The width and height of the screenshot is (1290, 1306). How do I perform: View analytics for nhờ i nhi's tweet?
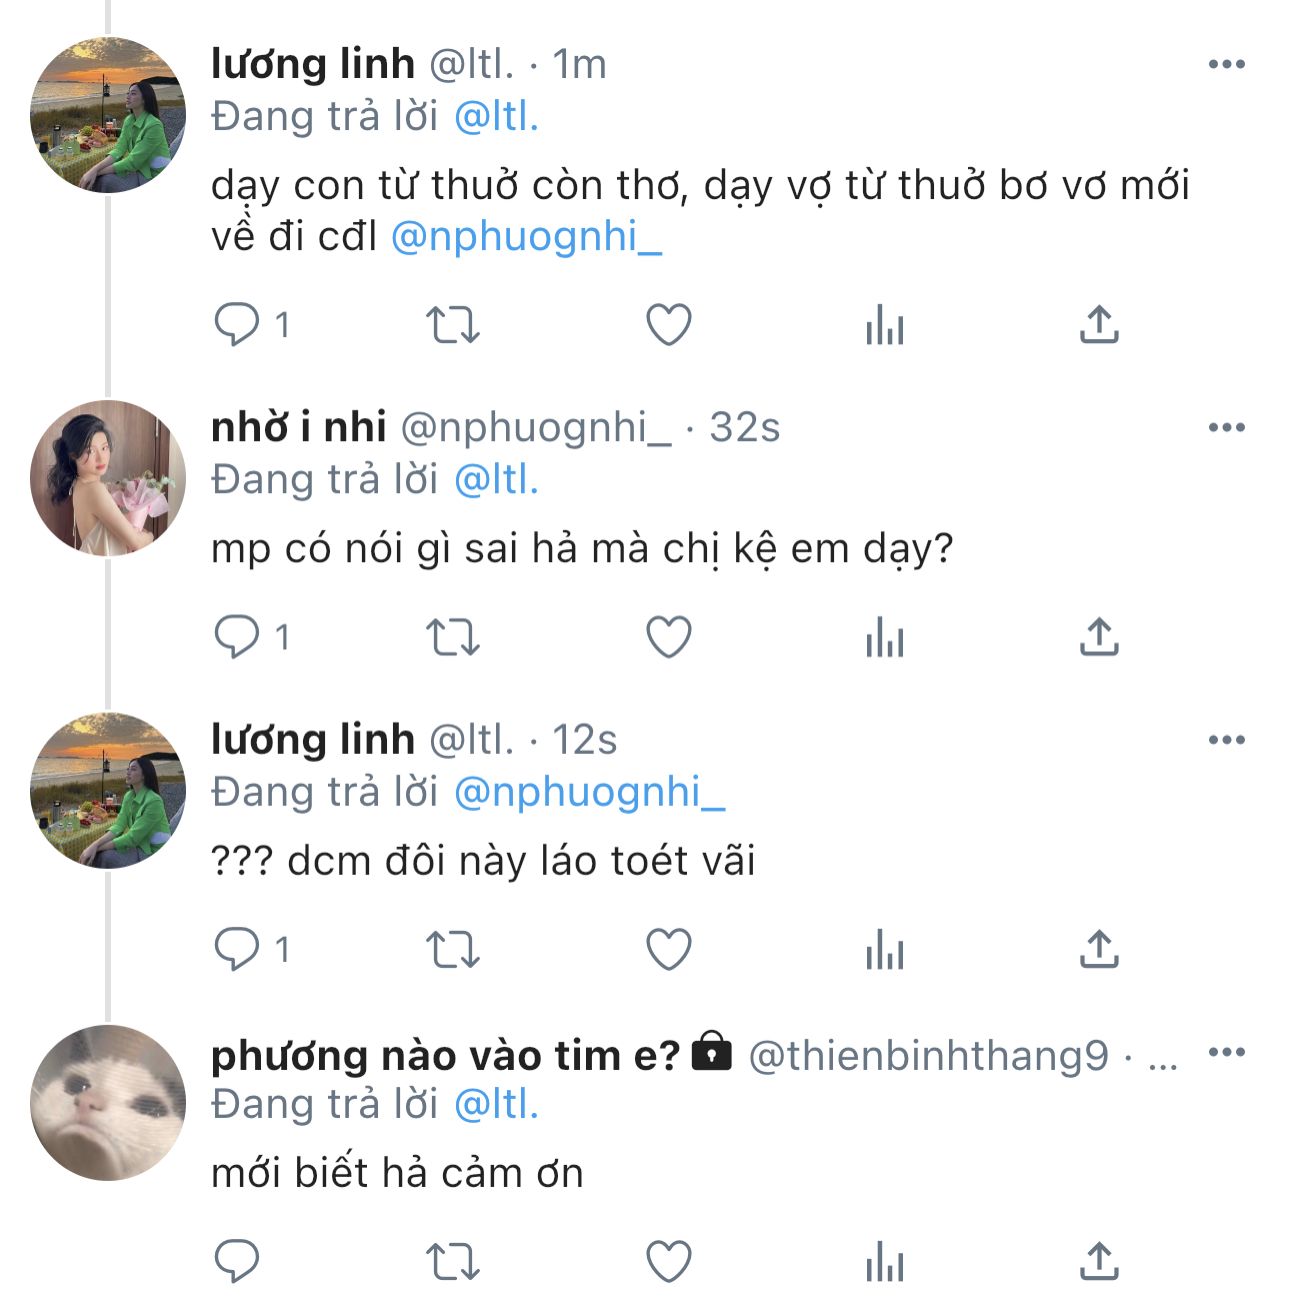pyautogui.click(x=884, y=637)
